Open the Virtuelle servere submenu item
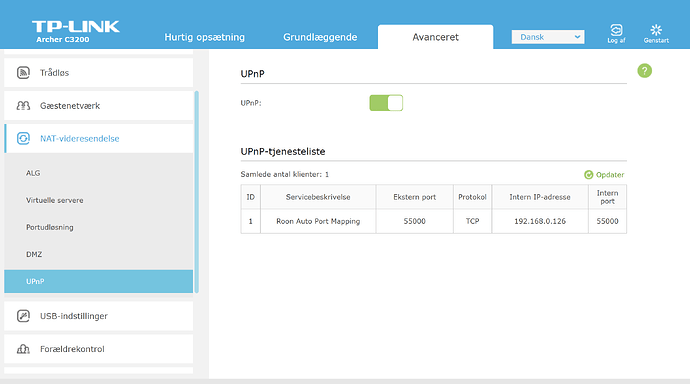The height and width of the screenshot is (384, 690). (x=99, y=200)
